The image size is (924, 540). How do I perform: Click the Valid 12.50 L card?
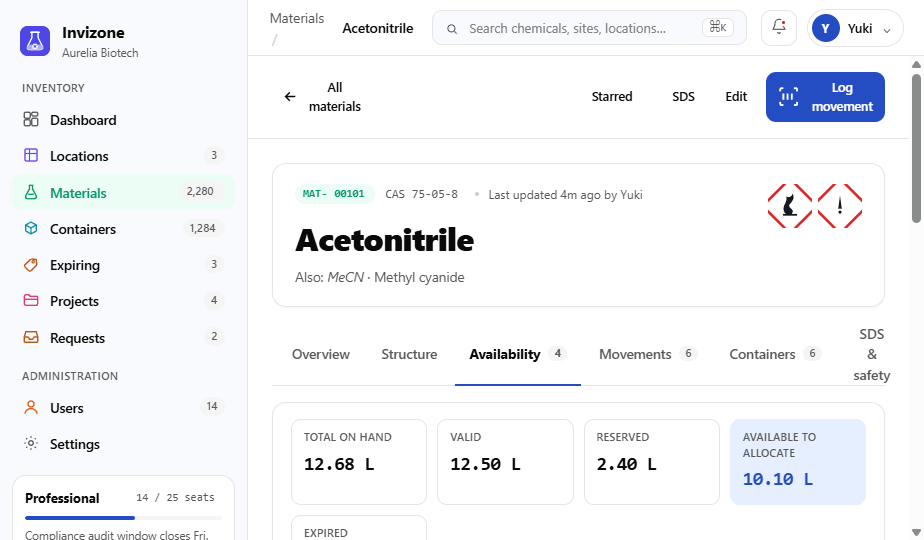coord(505,462)
